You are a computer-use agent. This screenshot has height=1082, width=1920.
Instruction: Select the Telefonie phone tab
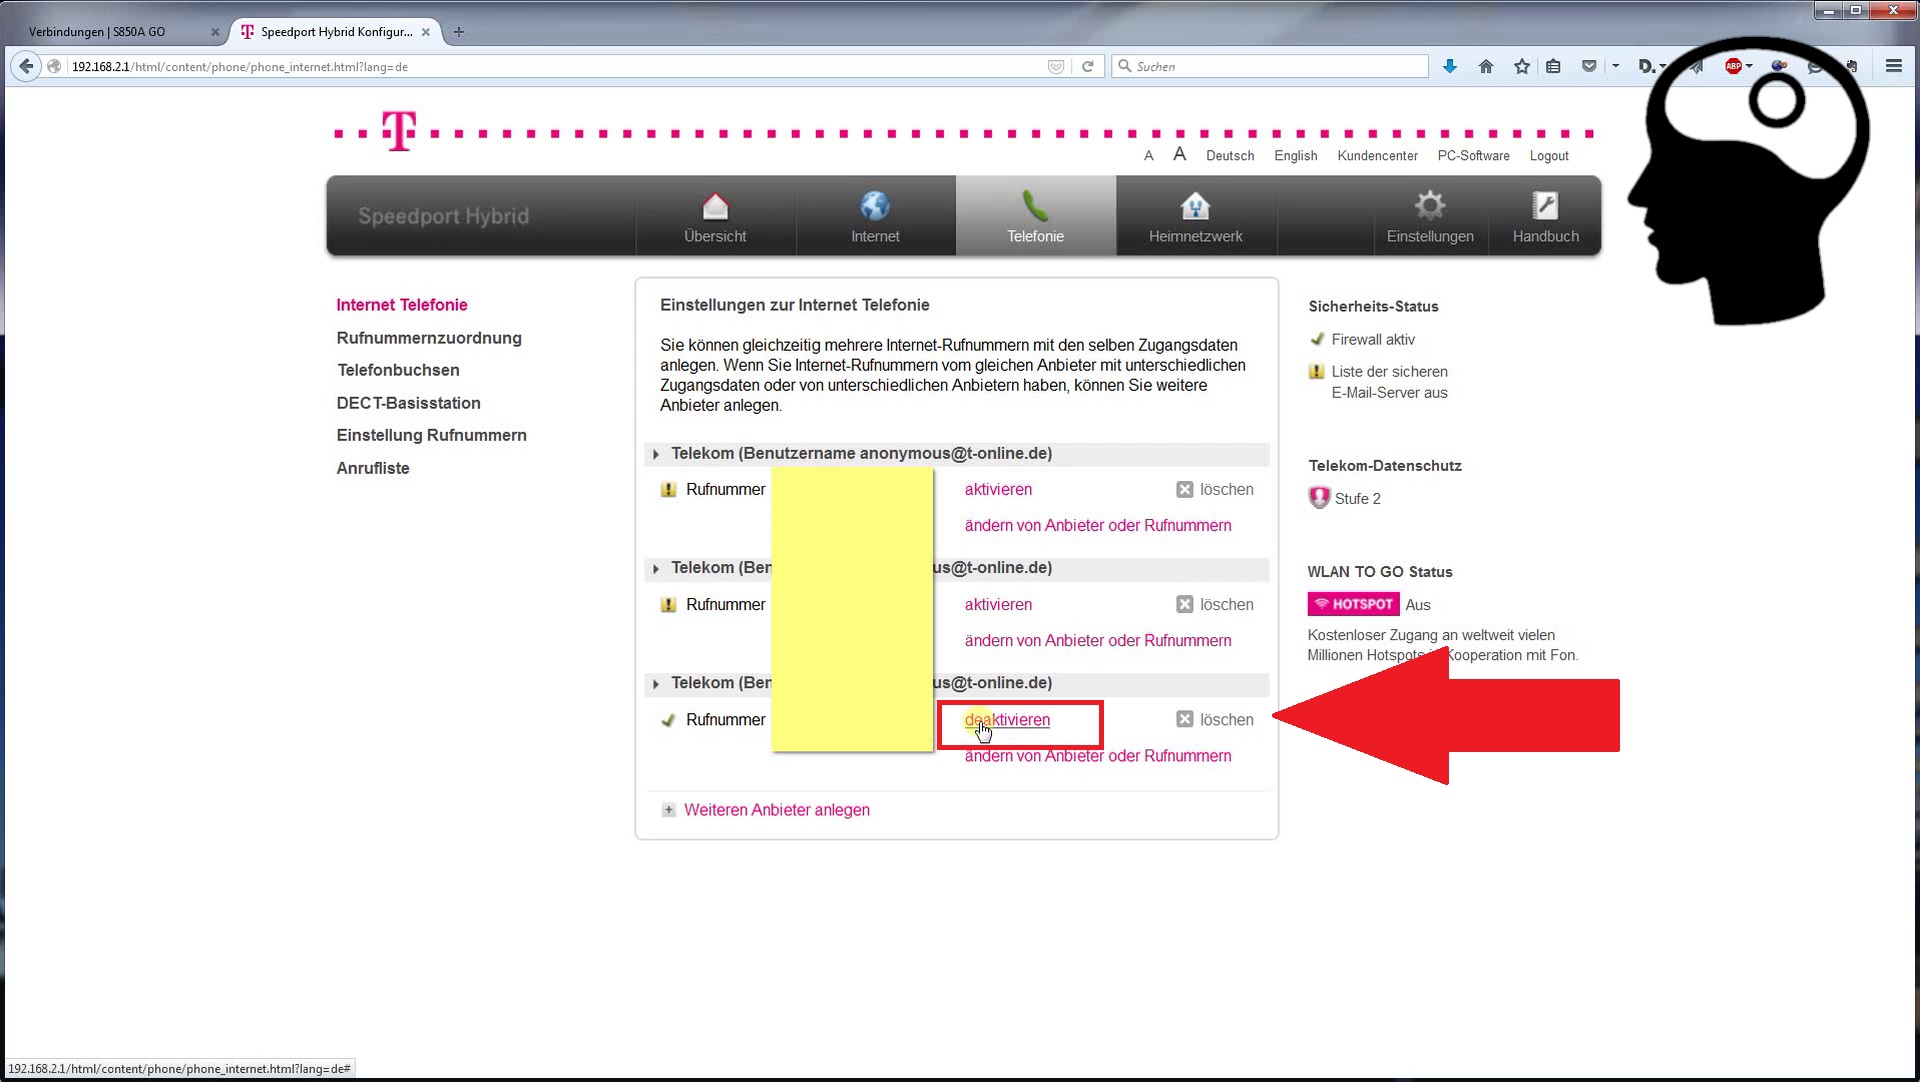pyautogui.click(x=1035, y=216)
